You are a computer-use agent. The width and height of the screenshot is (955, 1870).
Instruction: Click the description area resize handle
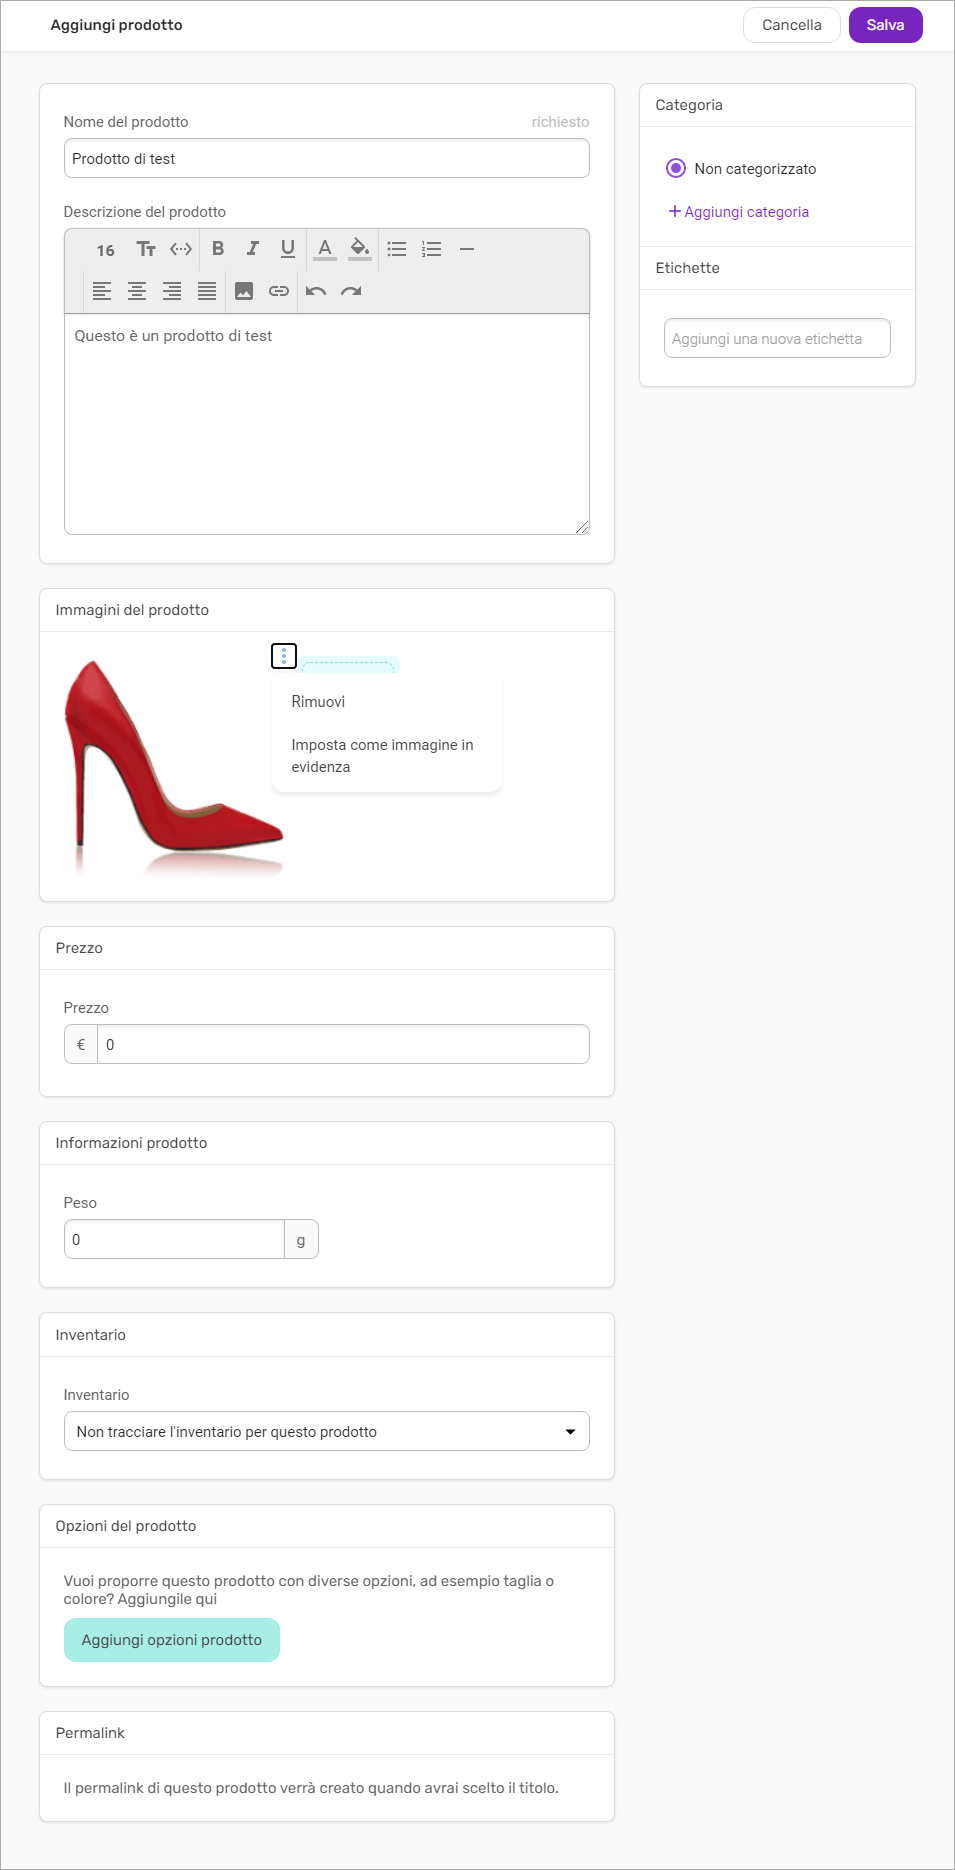point(582,527)
